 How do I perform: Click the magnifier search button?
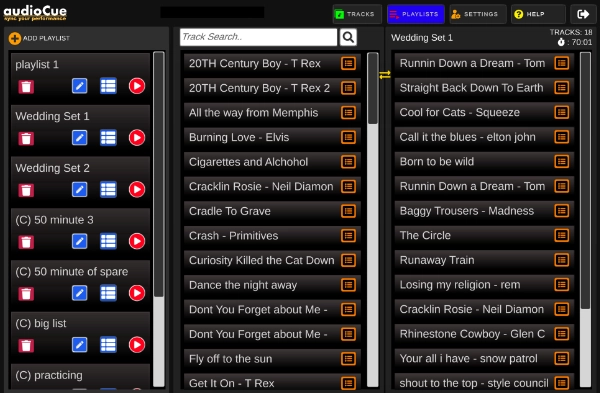pyautogui.click(x=348, y=37)
